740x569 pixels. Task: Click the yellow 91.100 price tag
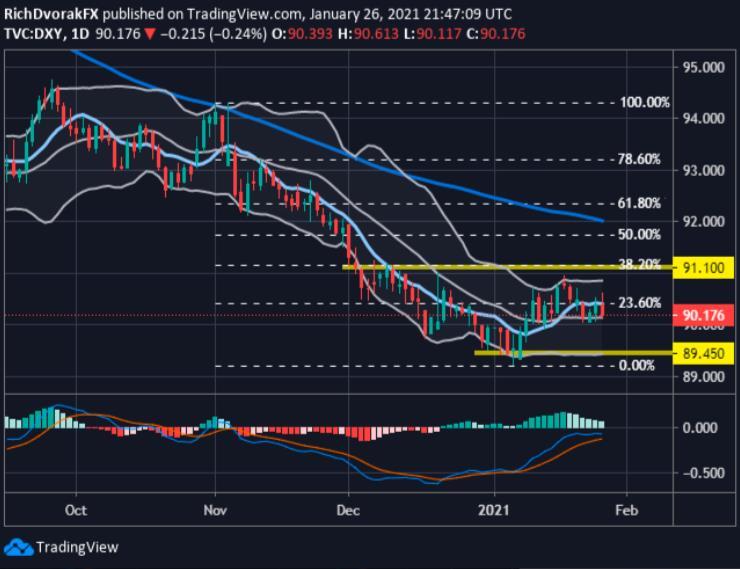[x=703, y=268]
